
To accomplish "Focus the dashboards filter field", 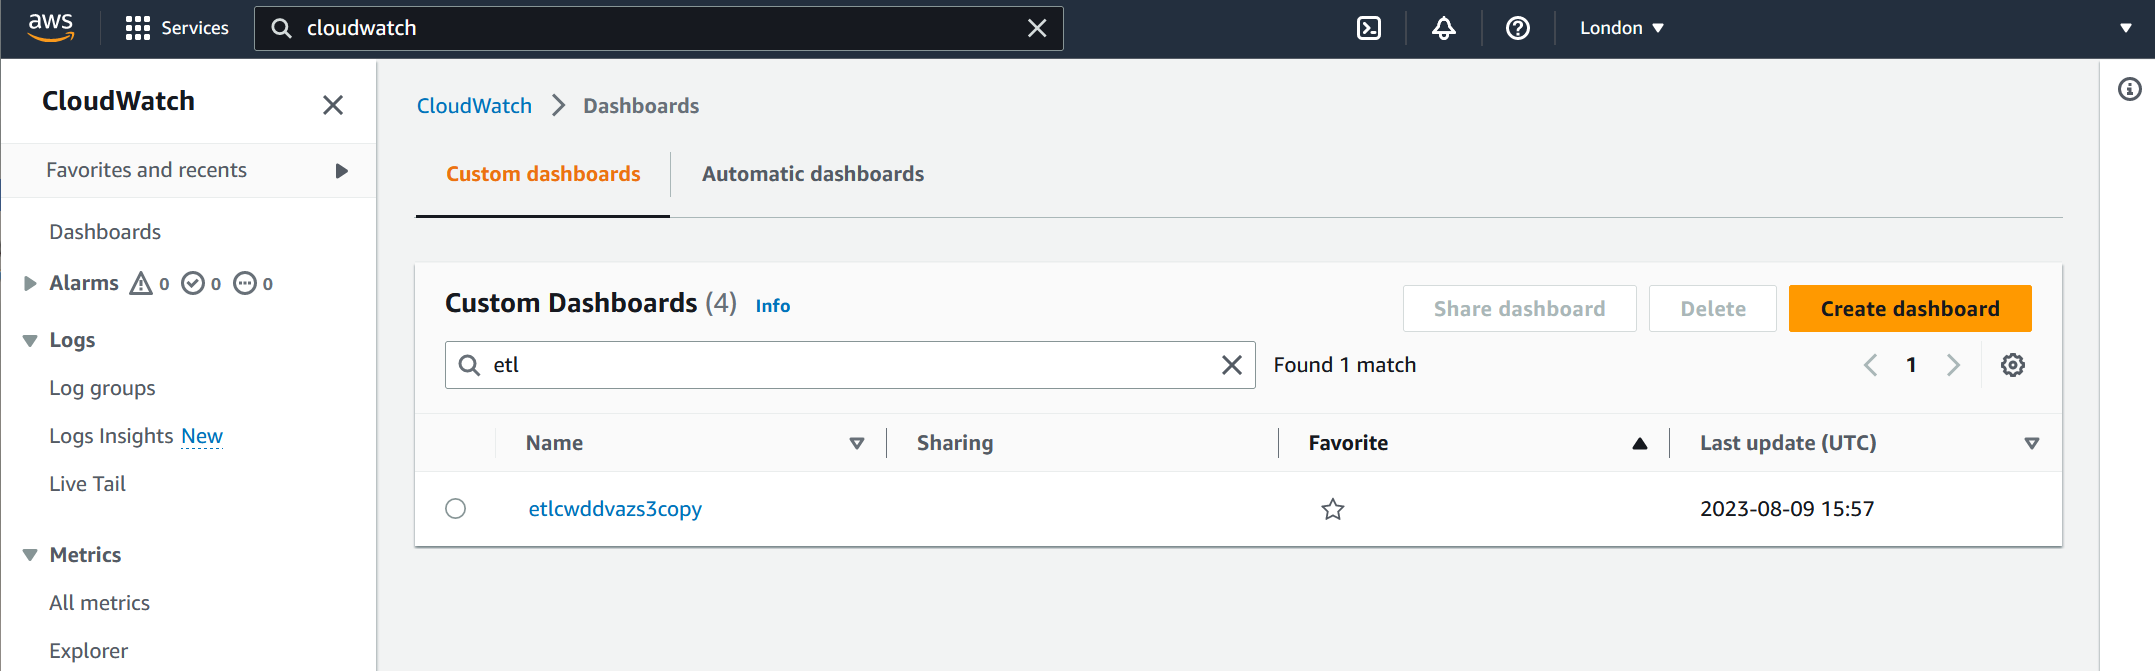I will (x=850, y=365).
